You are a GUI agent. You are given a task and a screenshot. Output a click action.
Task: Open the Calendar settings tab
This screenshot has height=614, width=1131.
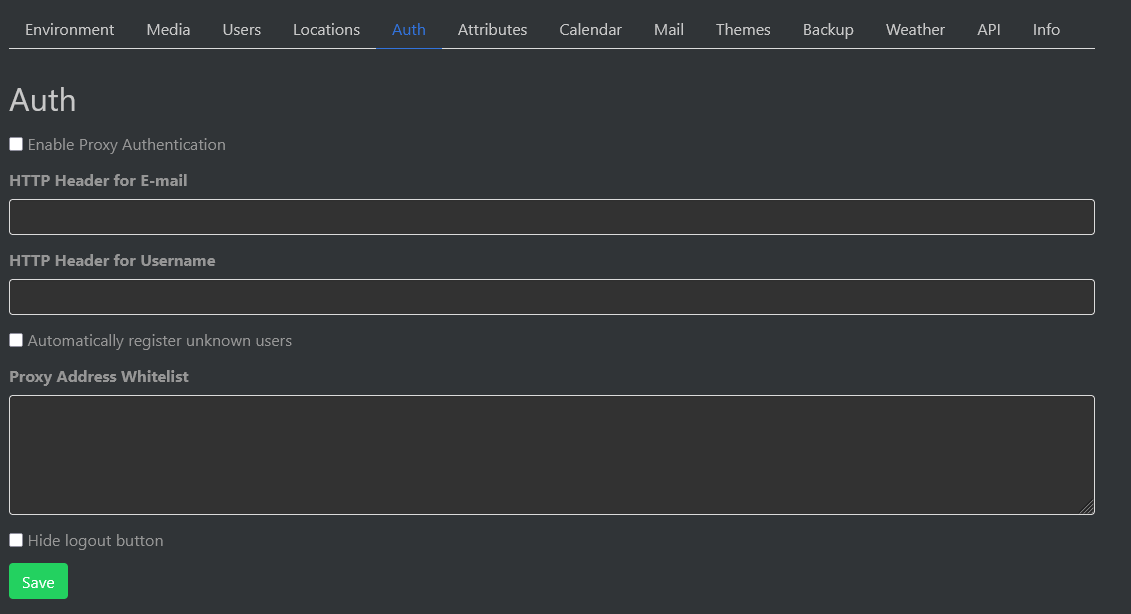(x=590, y=29)
